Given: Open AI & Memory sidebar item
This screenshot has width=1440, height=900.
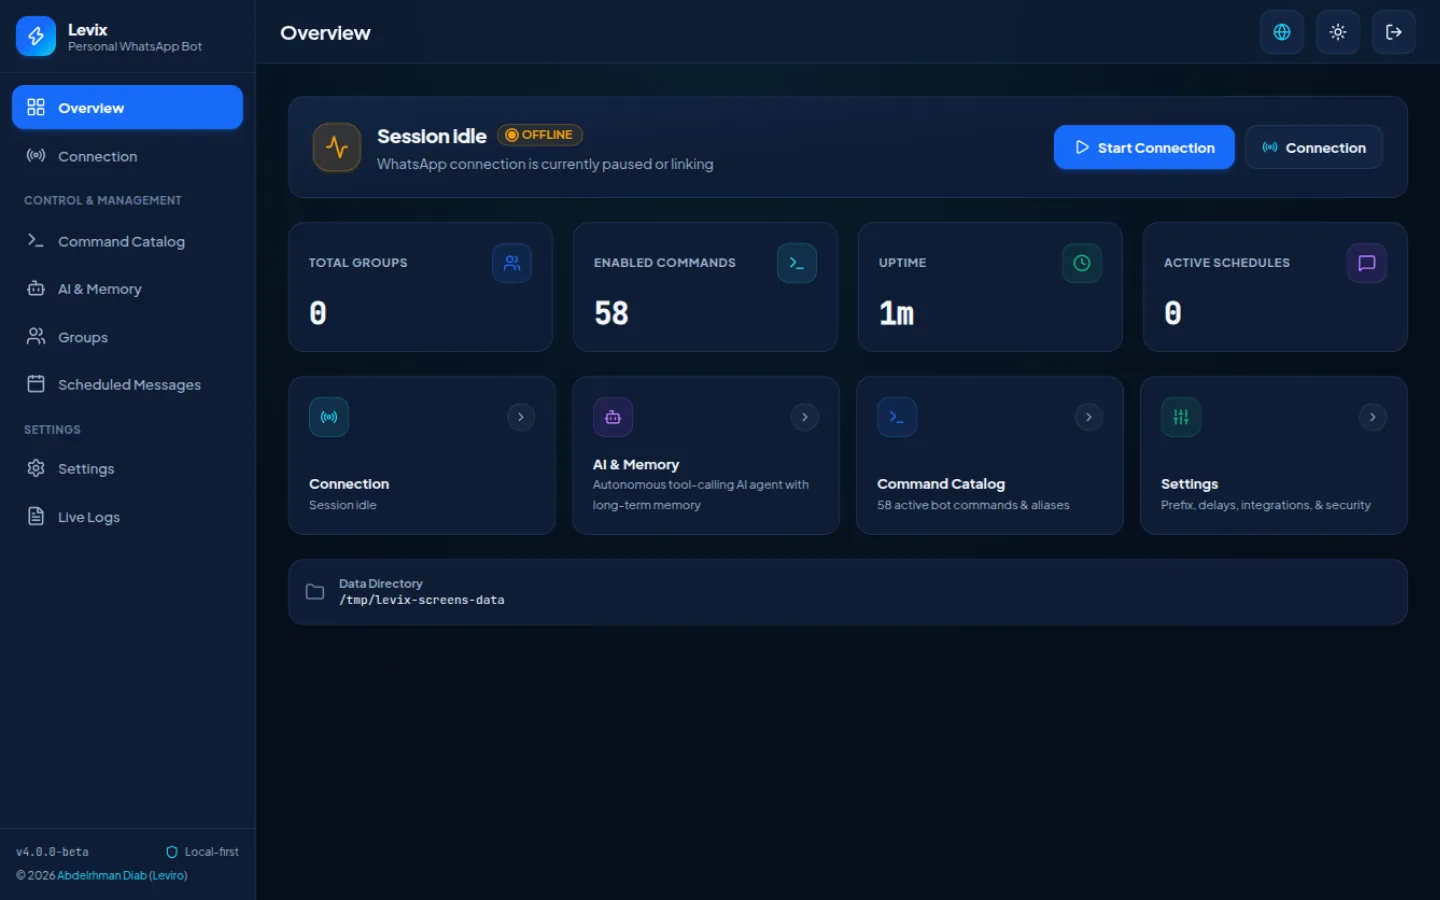Looking at the screenshot, I should [127, 289].
